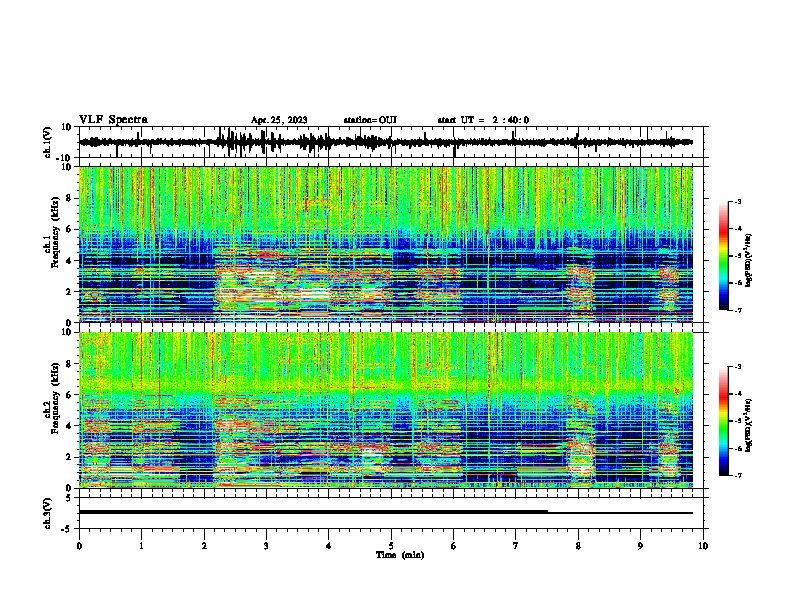
Task: Click the "8" kHz tick on ch.2 spectrogram
Action: 69,364
